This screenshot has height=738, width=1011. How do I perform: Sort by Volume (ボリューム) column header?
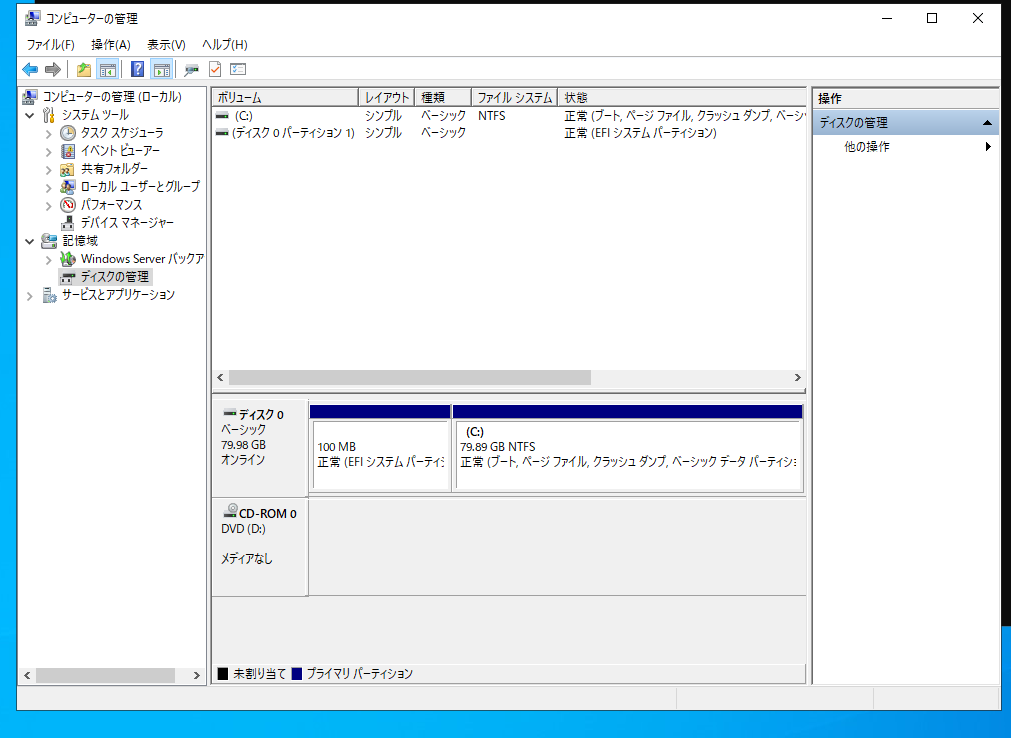[x=284, y=97]
